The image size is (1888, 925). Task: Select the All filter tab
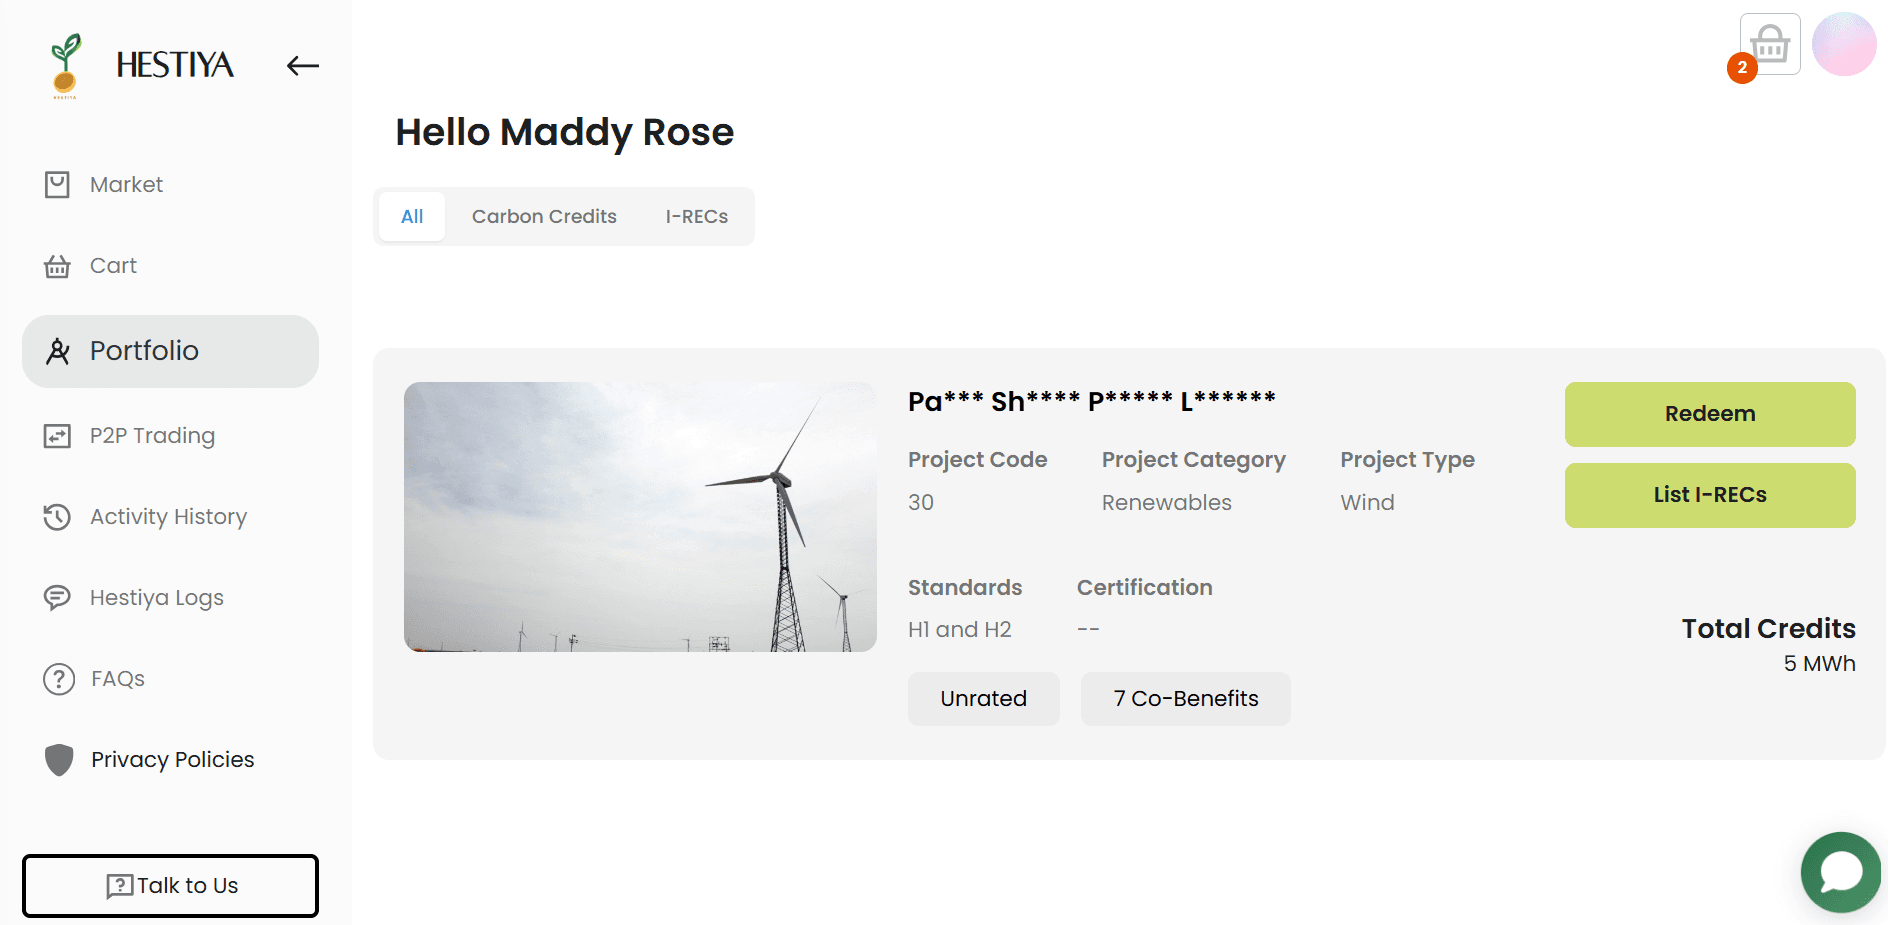pyautogui.click(x=411, y=216)
